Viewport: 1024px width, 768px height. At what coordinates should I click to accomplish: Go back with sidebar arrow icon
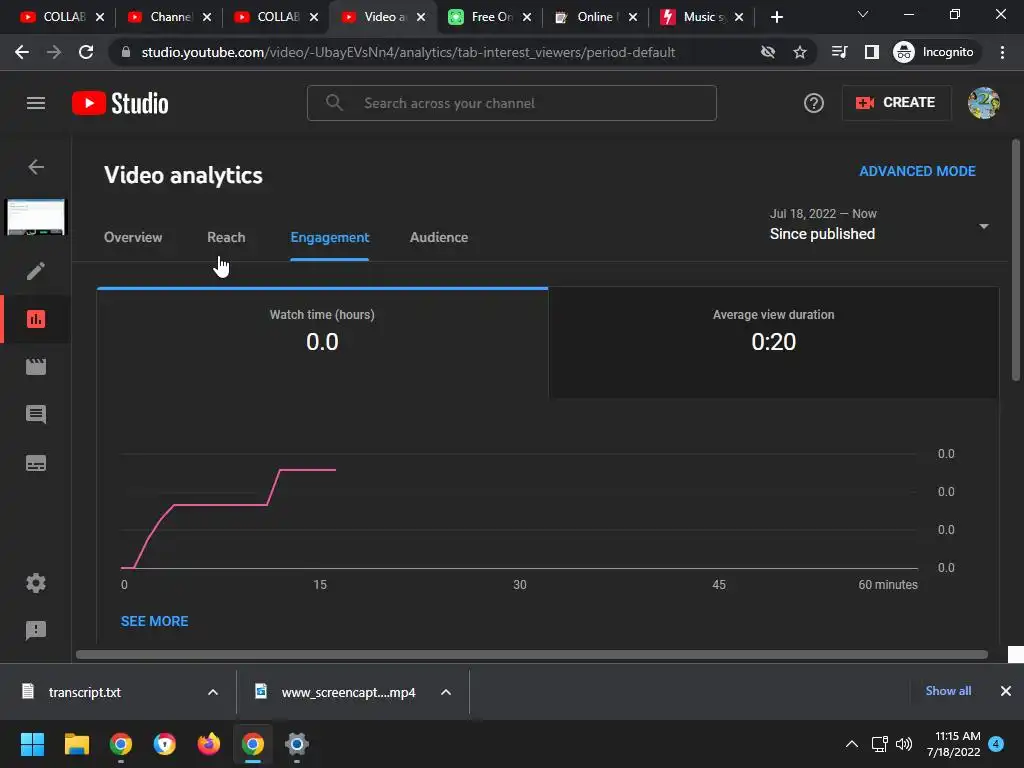click(x=36, y=167)
